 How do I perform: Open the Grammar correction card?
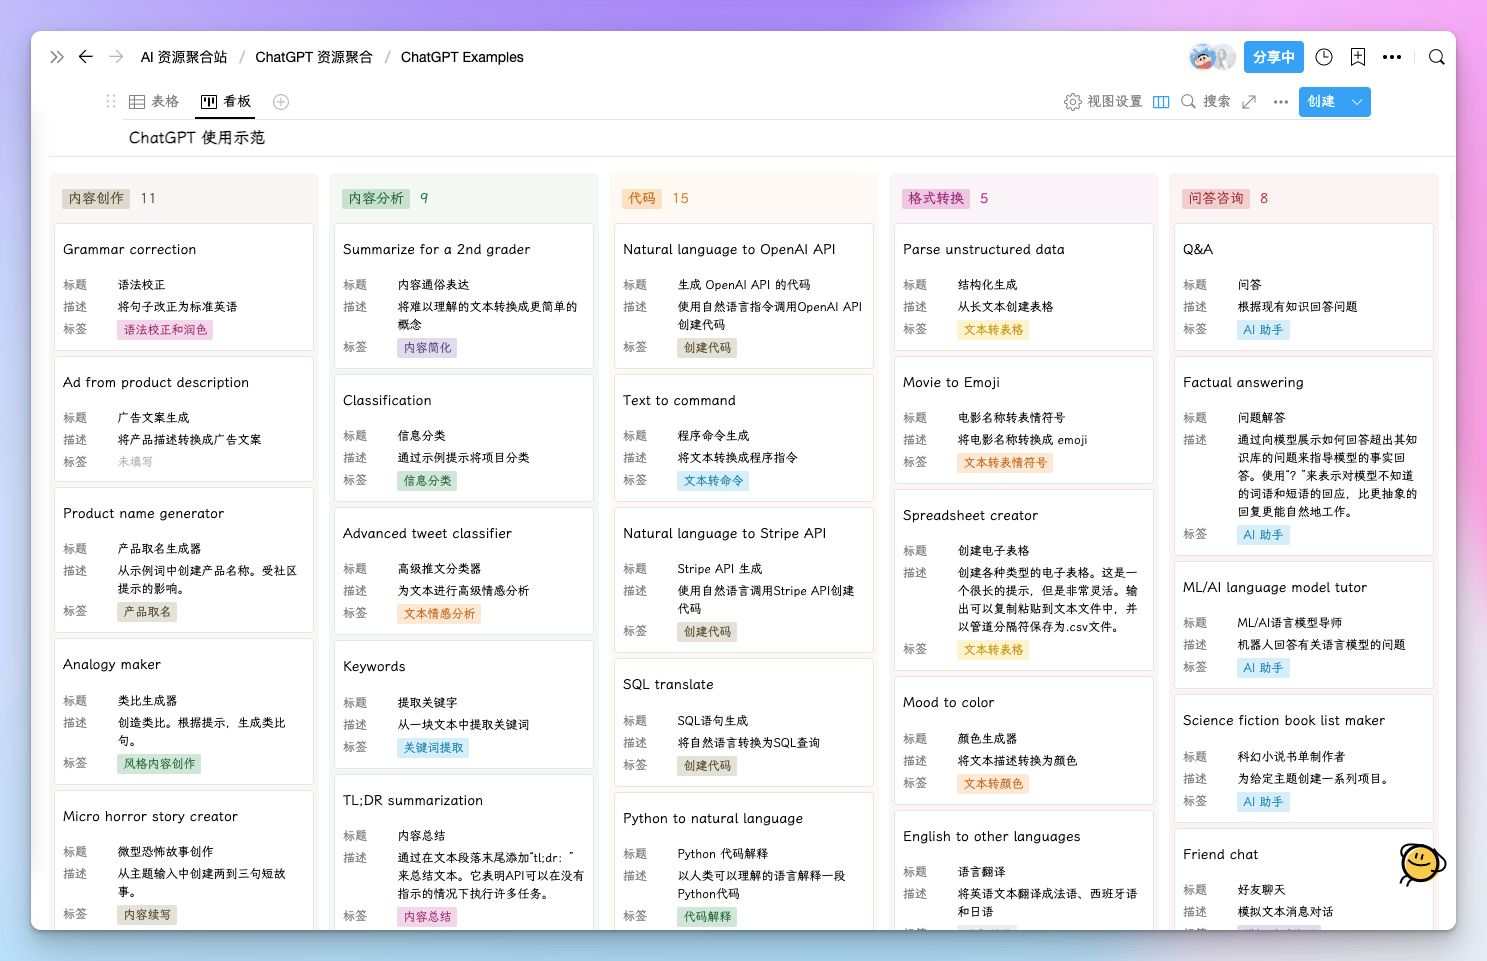click(184, 287)
